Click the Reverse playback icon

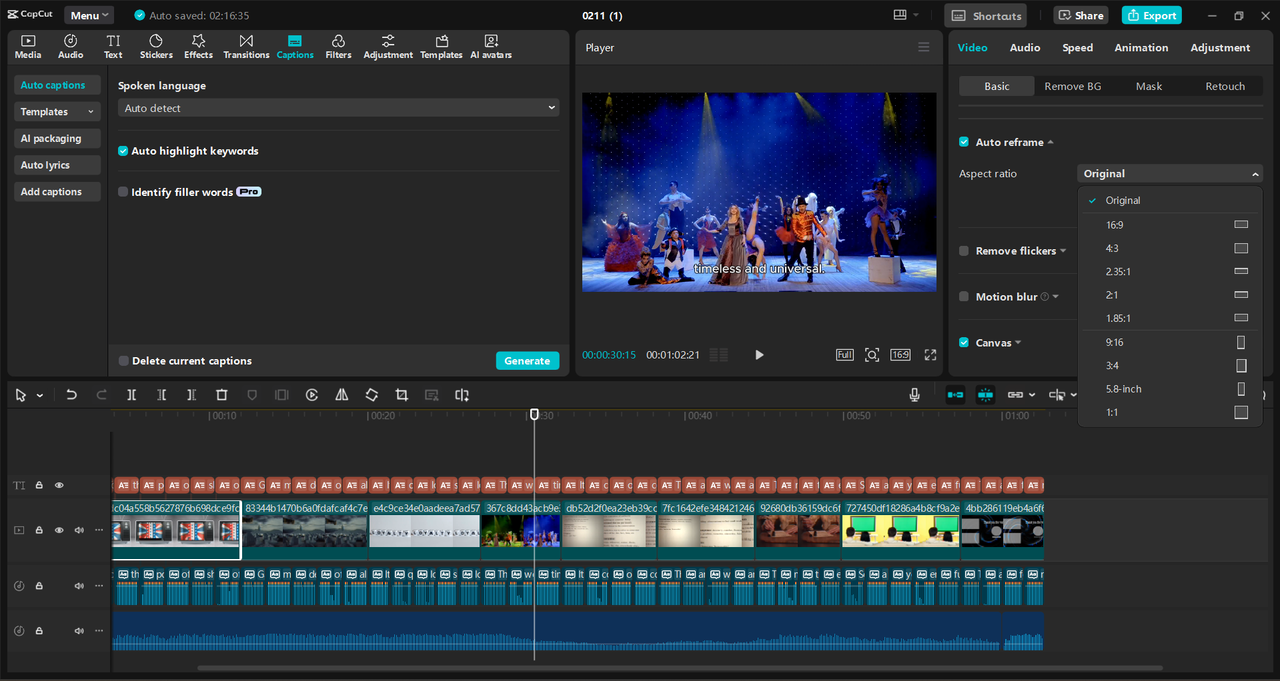[x=312, y=395]
